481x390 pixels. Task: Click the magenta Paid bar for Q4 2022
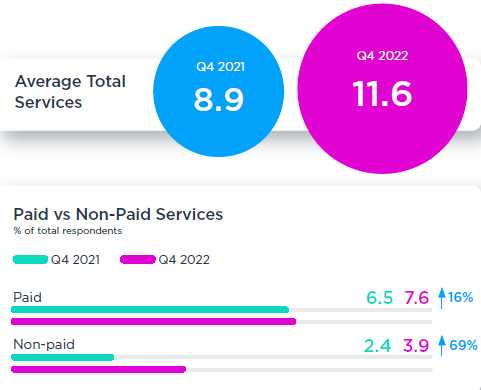tap(154, 322)
